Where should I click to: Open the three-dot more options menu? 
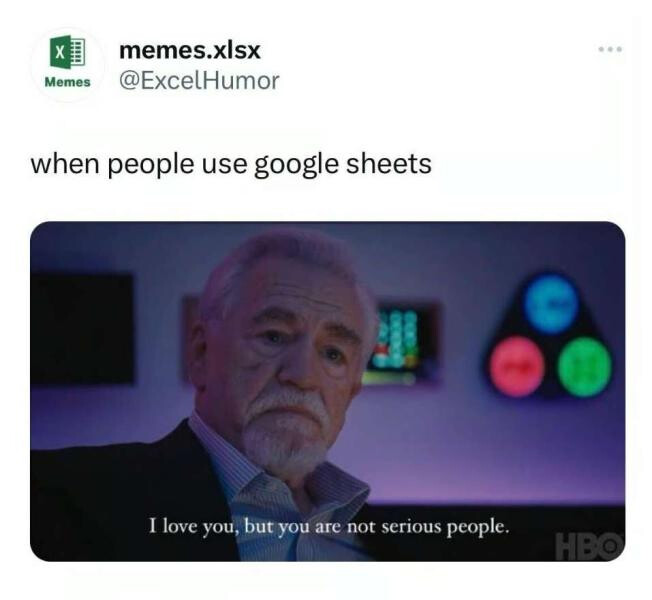[x=610, y=49]
